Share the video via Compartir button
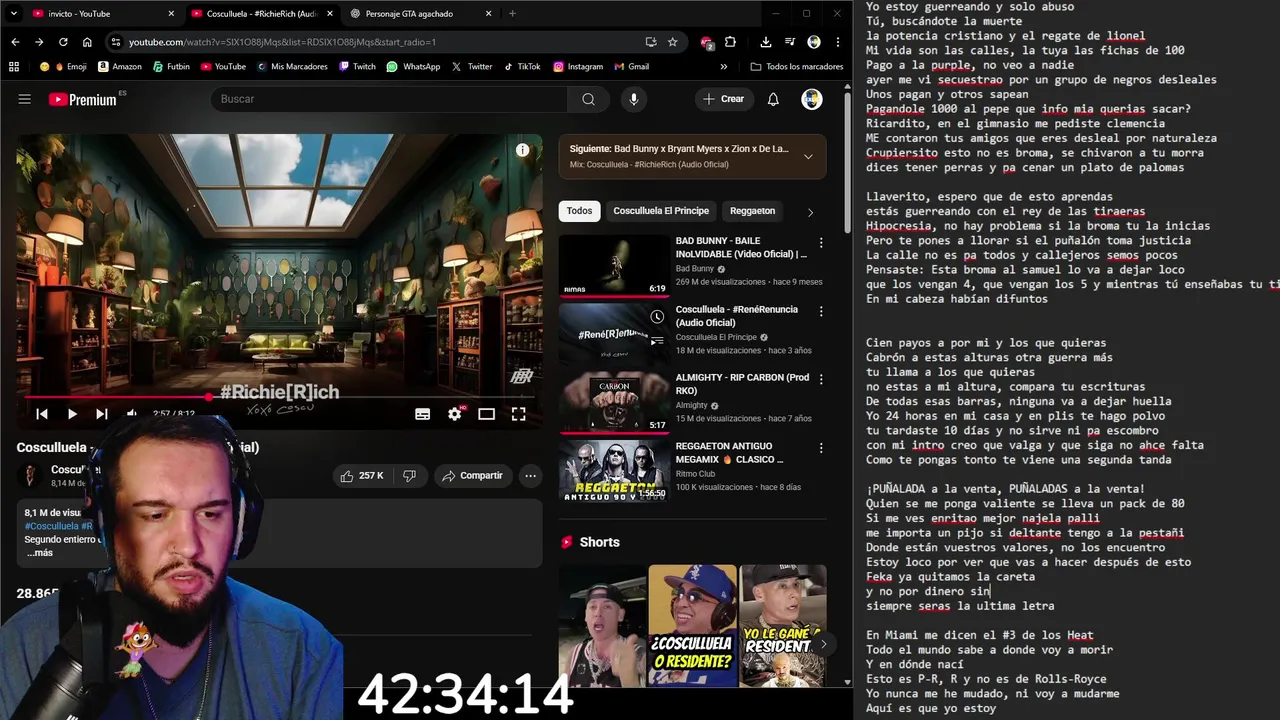The image size is (1280, 720). (473, 476)
